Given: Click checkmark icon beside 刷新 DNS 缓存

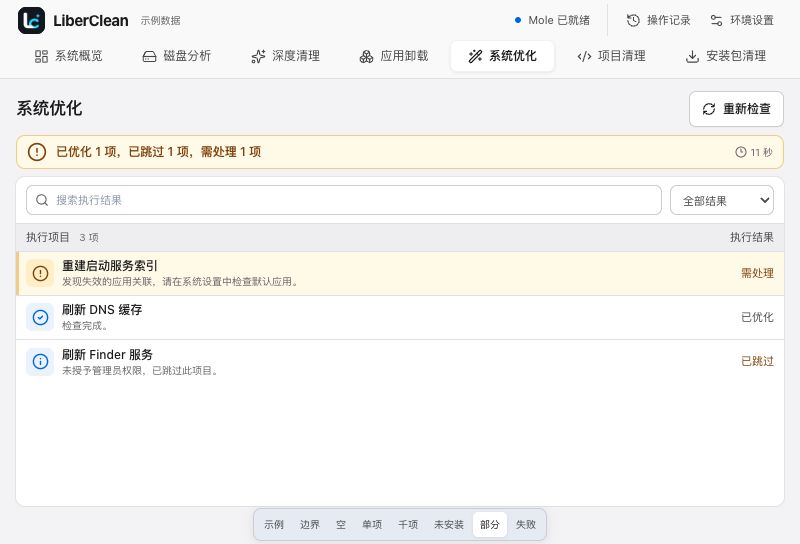Looking at the screenshot, I should click(x=40, y=317).
